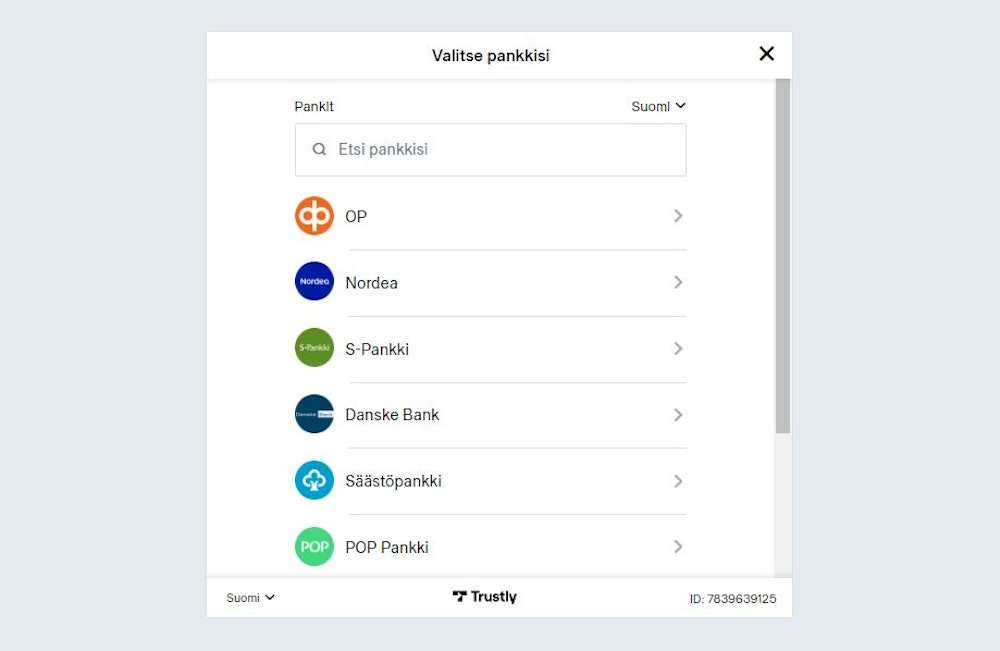
Task: Select S-Pankki from the bank list
Action: (377, 349)
